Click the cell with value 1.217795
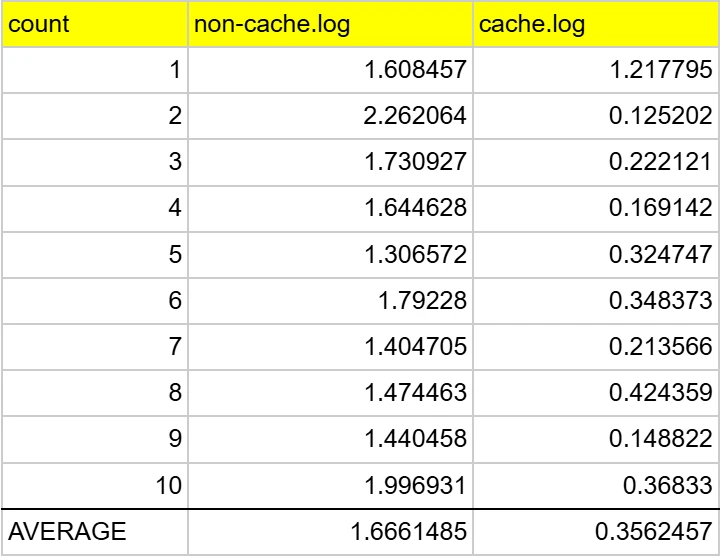This screenshot has width=720, height=556. pos(596,70)
